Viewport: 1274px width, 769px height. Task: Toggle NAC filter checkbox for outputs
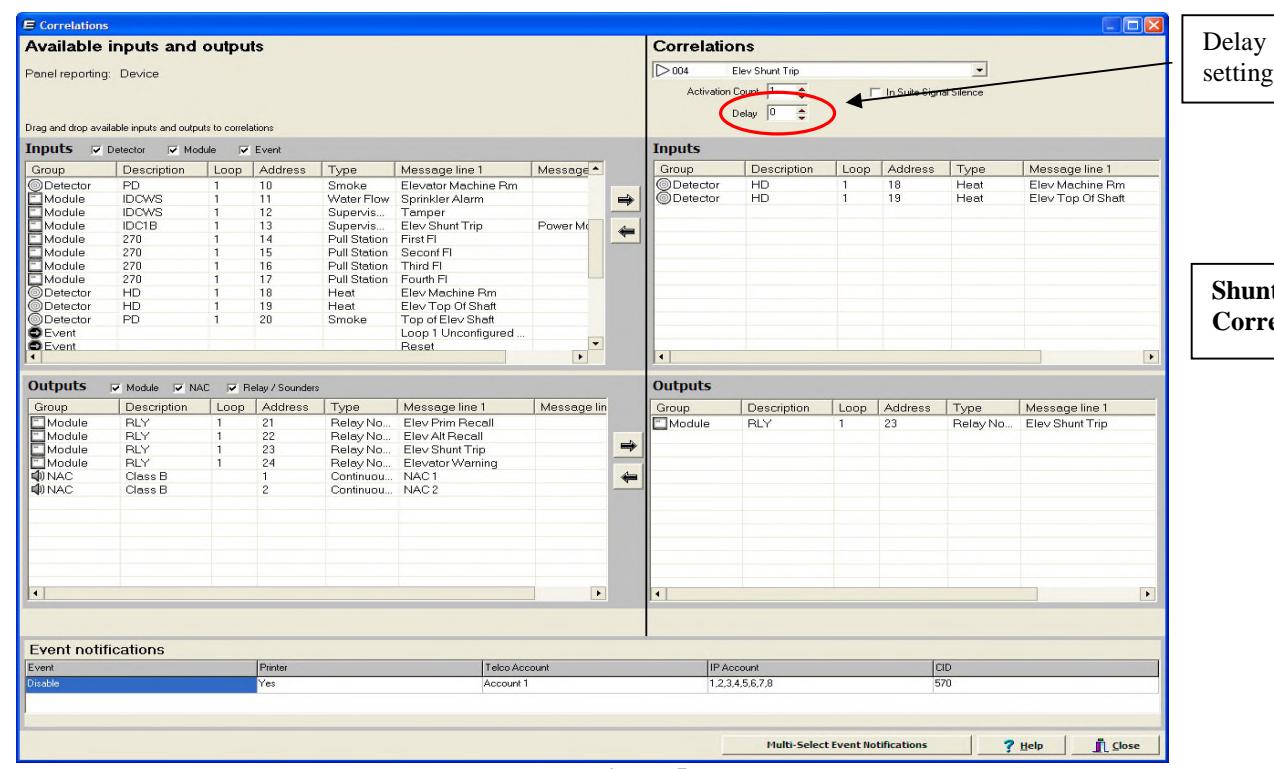click(x=180, y=387)
